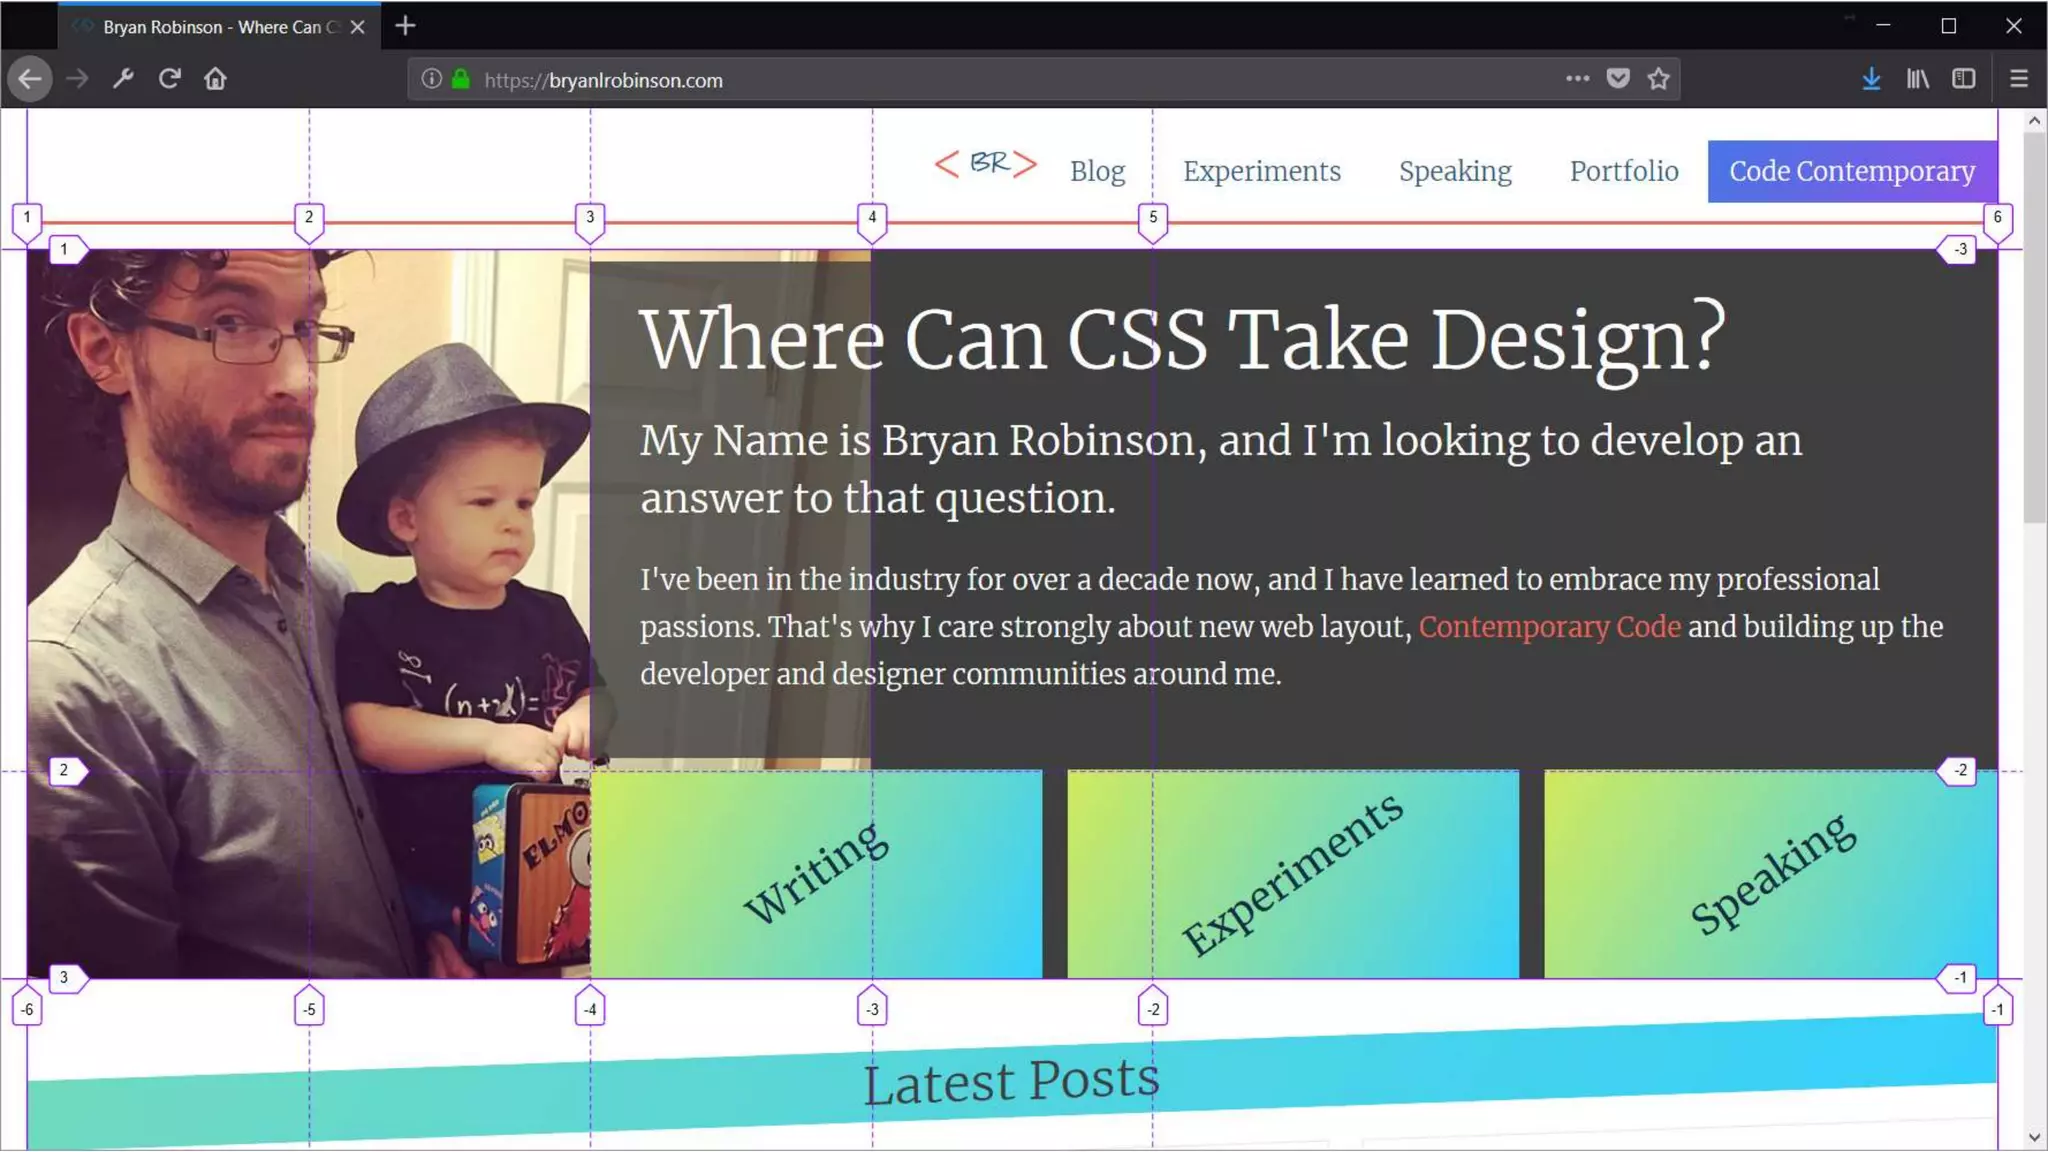Open the downloads arrow icon
The image size is (2048, 1152).
coord(1871,79)
